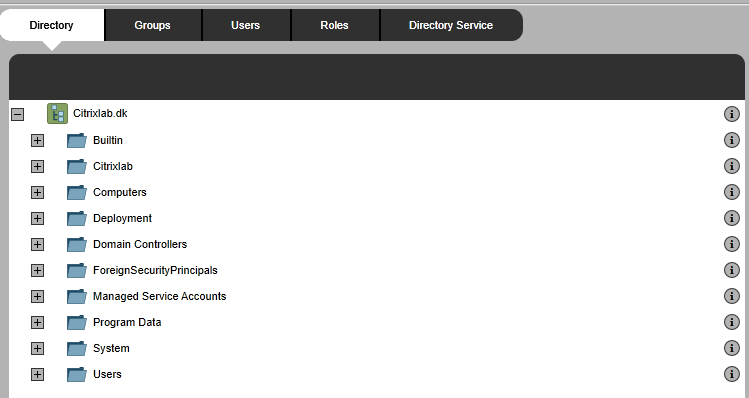Open the Users tab

tap(246, 25)
